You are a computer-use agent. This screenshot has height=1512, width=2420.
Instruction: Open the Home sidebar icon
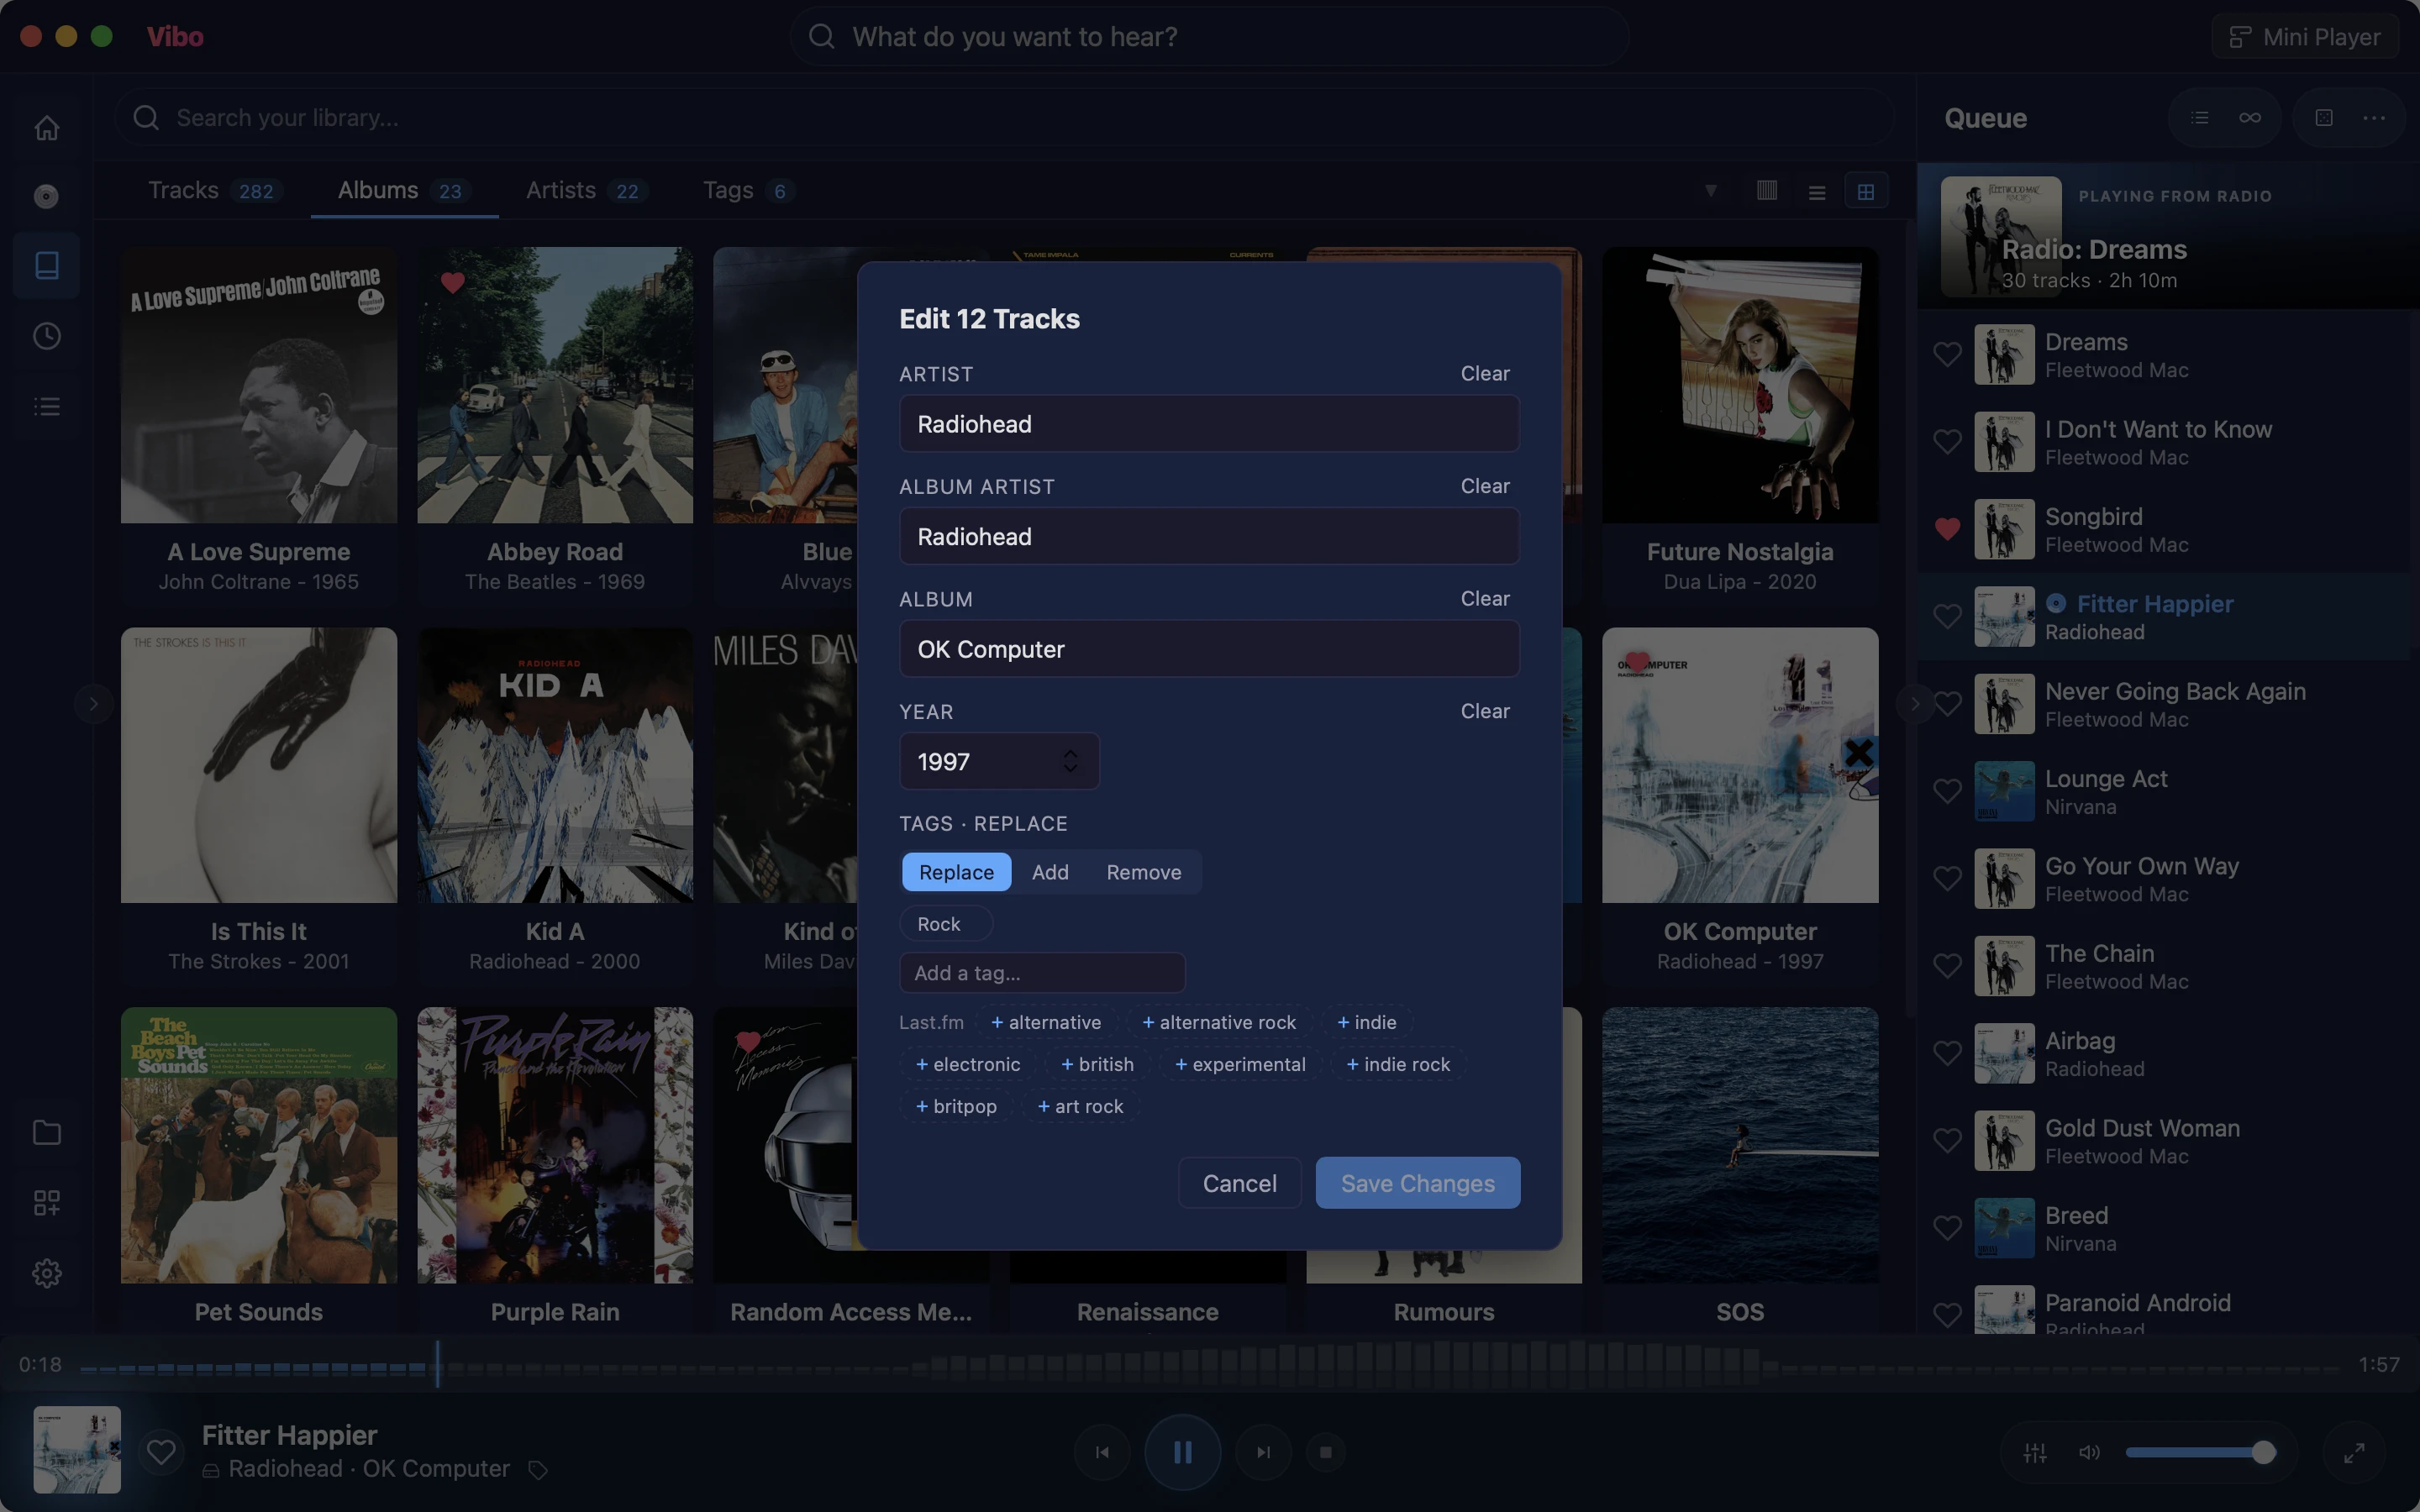tap(47, 128)
